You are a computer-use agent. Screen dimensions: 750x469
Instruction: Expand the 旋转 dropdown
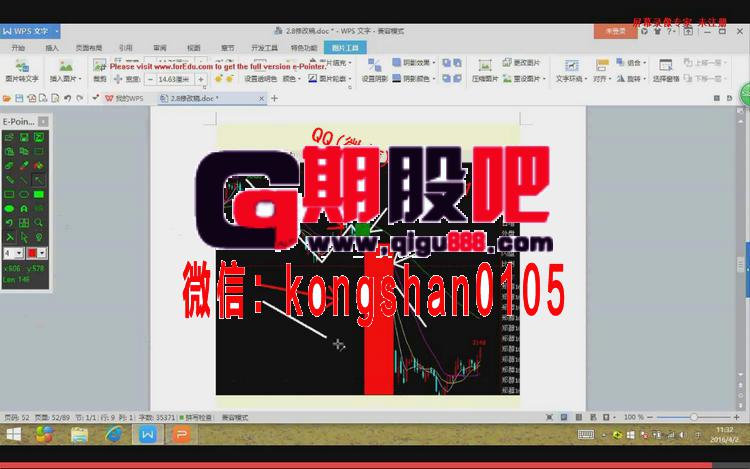point(645,79)
